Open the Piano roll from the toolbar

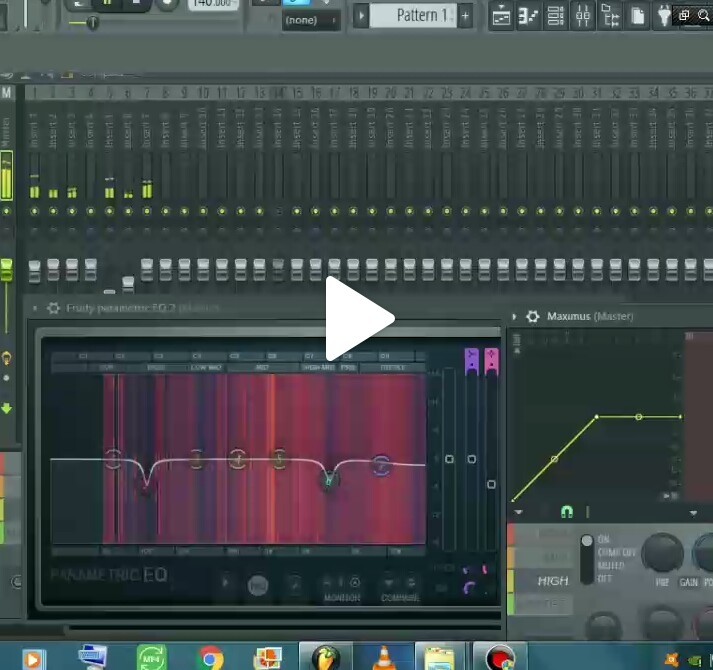[528, 17]
